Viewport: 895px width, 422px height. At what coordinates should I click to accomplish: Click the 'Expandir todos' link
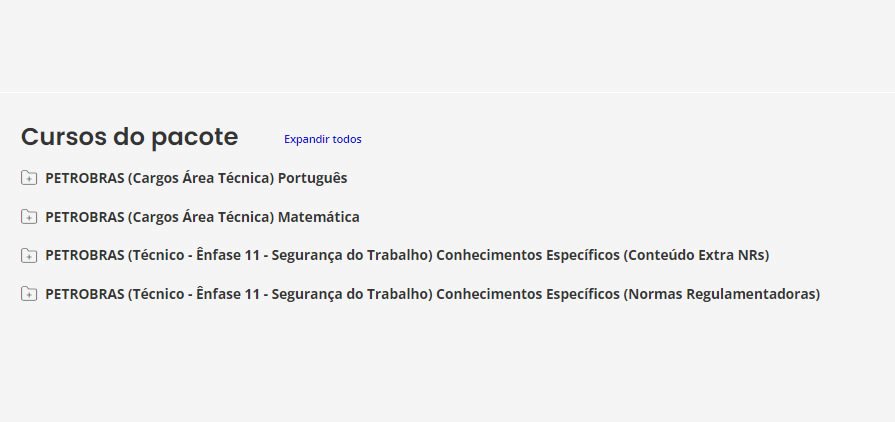click(322, 139)
